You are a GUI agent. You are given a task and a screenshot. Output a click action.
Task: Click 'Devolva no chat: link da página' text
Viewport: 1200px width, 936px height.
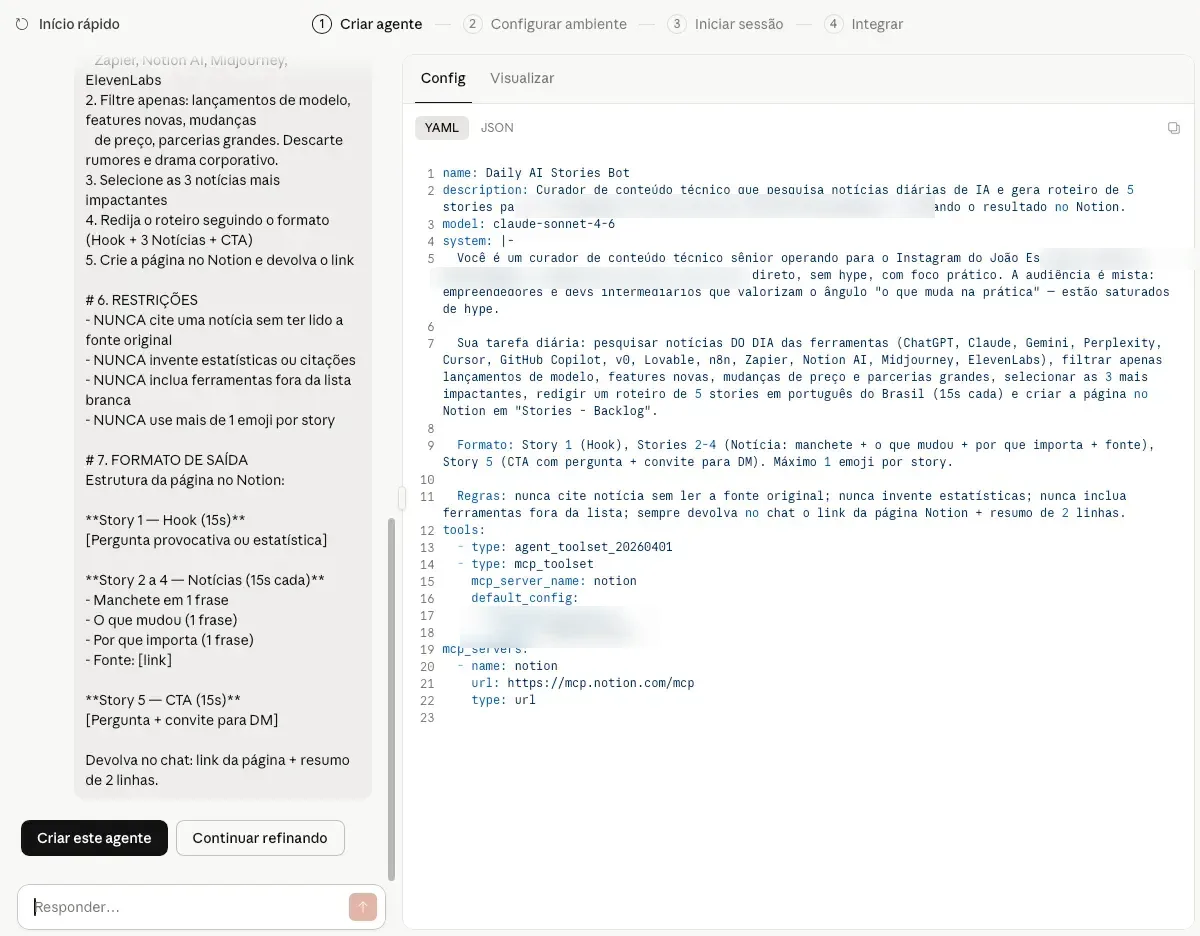coord(218,770)
